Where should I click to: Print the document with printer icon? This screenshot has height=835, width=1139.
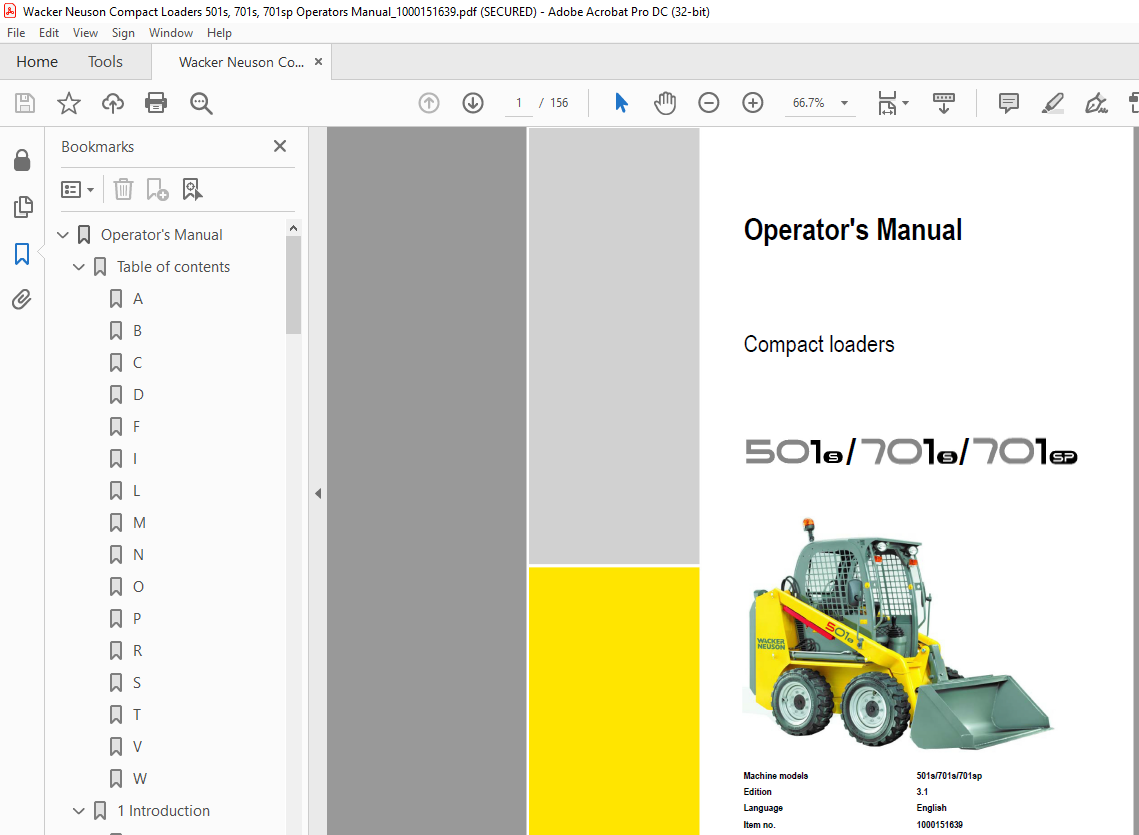(156, 103)
